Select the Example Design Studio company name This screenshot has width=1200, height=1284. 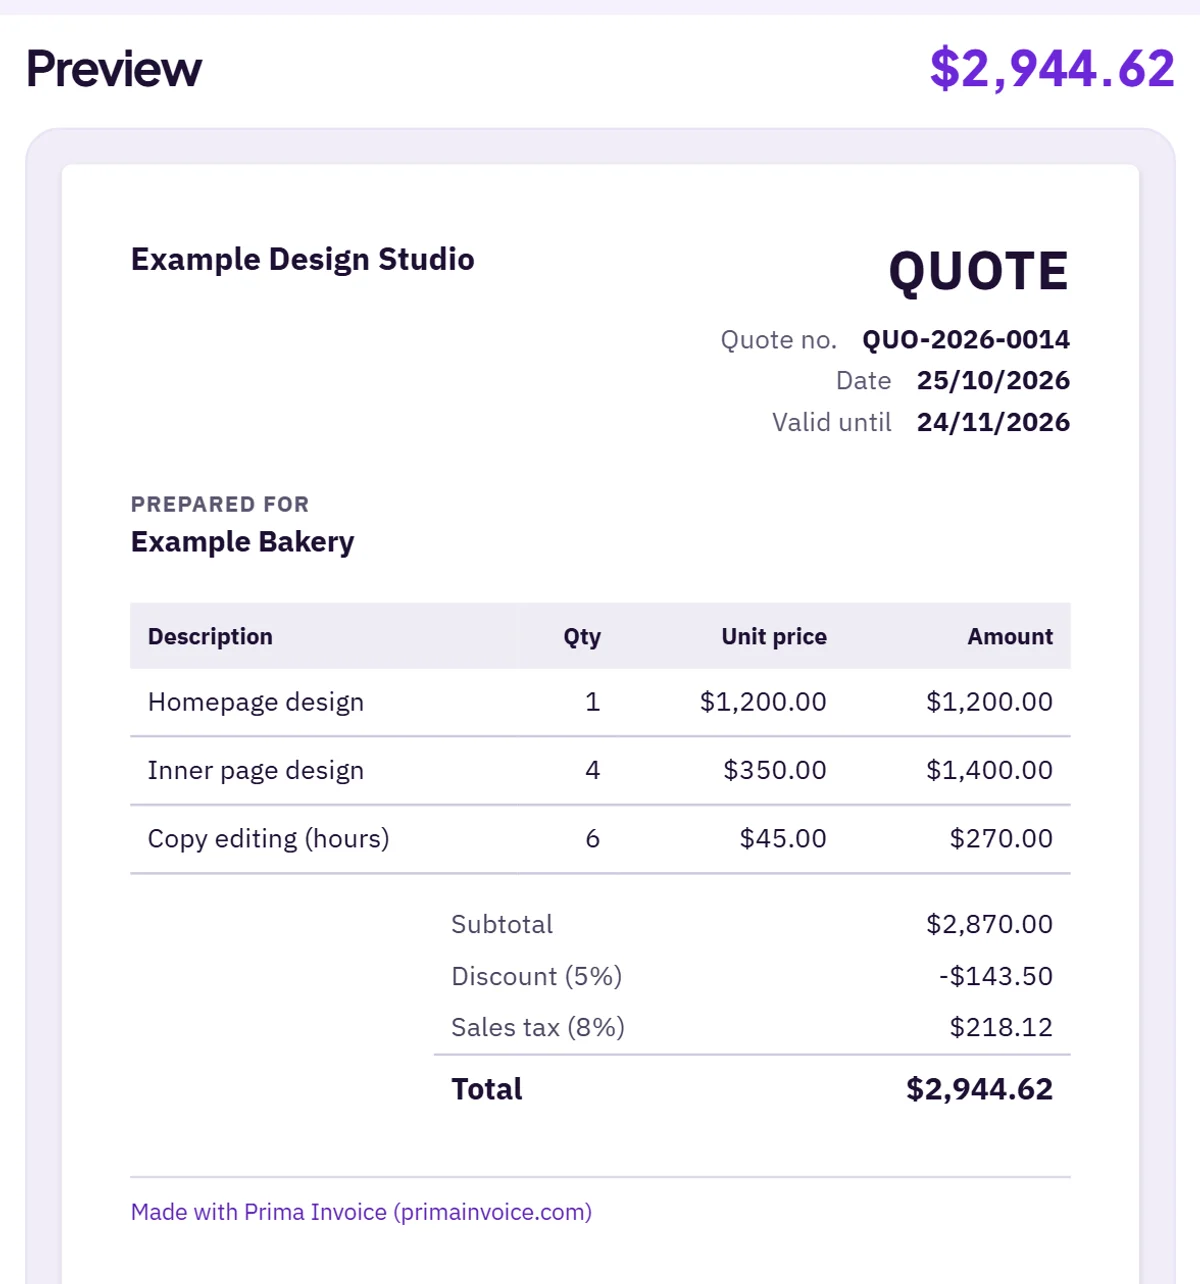click(x=302, y=259)
